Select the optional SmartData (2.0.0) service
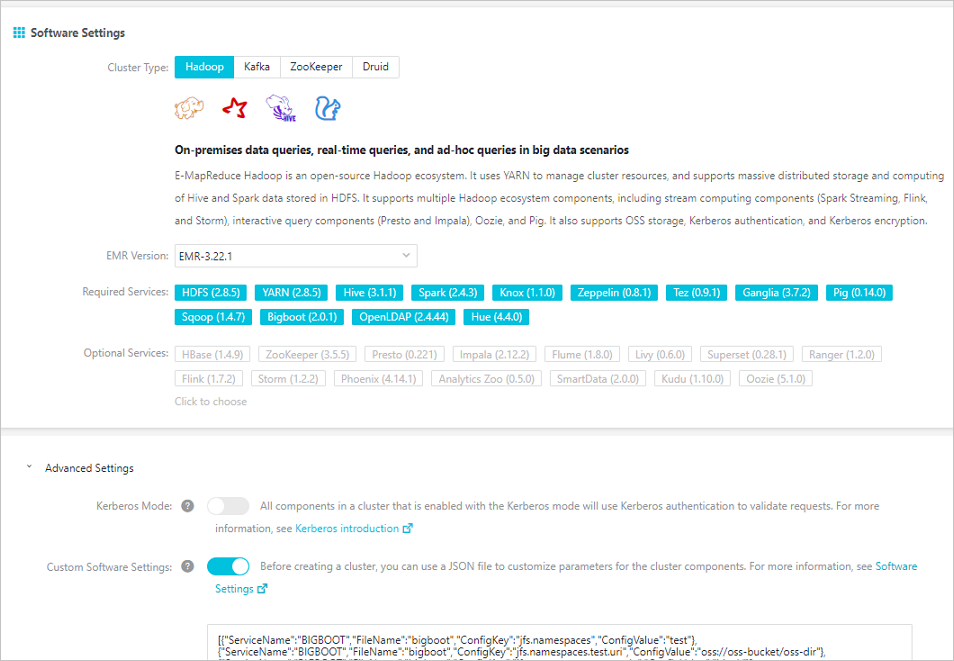This screenshot has width=954, height=661. click(597, 379)
